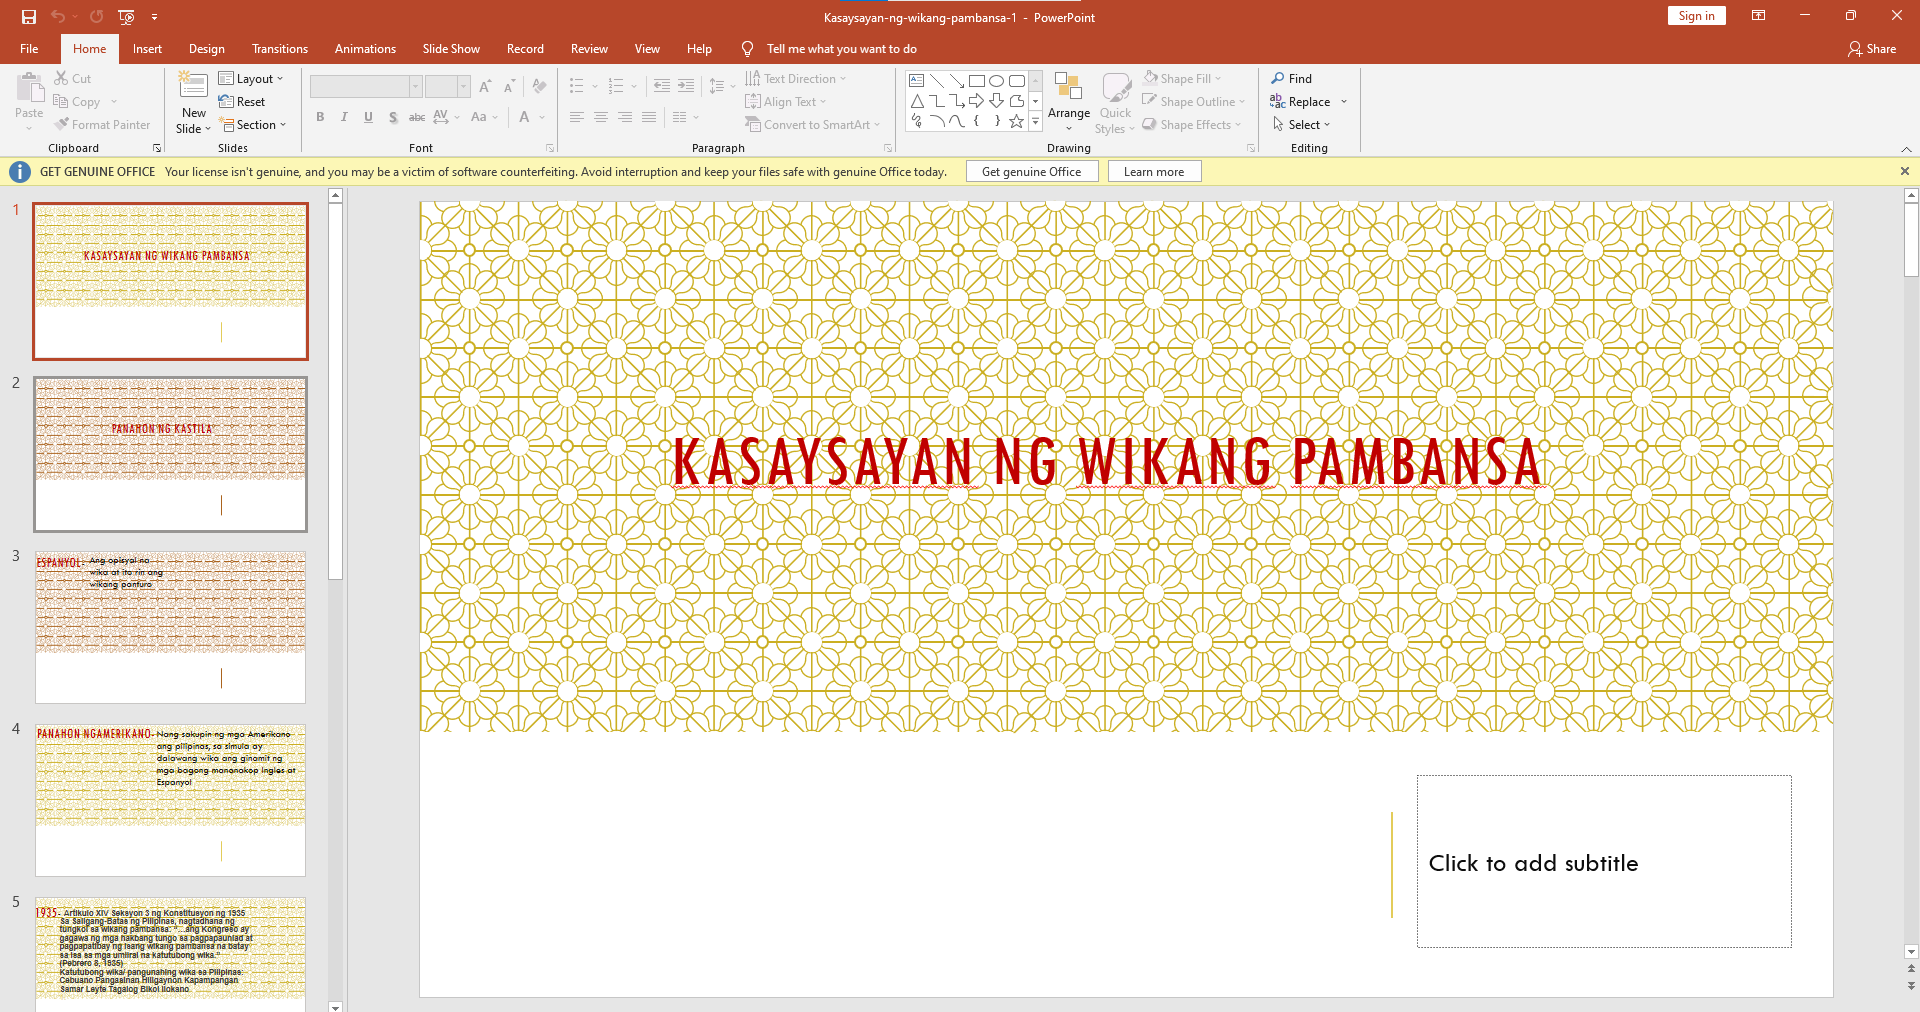Select slide 2 thumbnail PANAHON NG KASTILA
1920x1012 pixels.
coord(170,454)
